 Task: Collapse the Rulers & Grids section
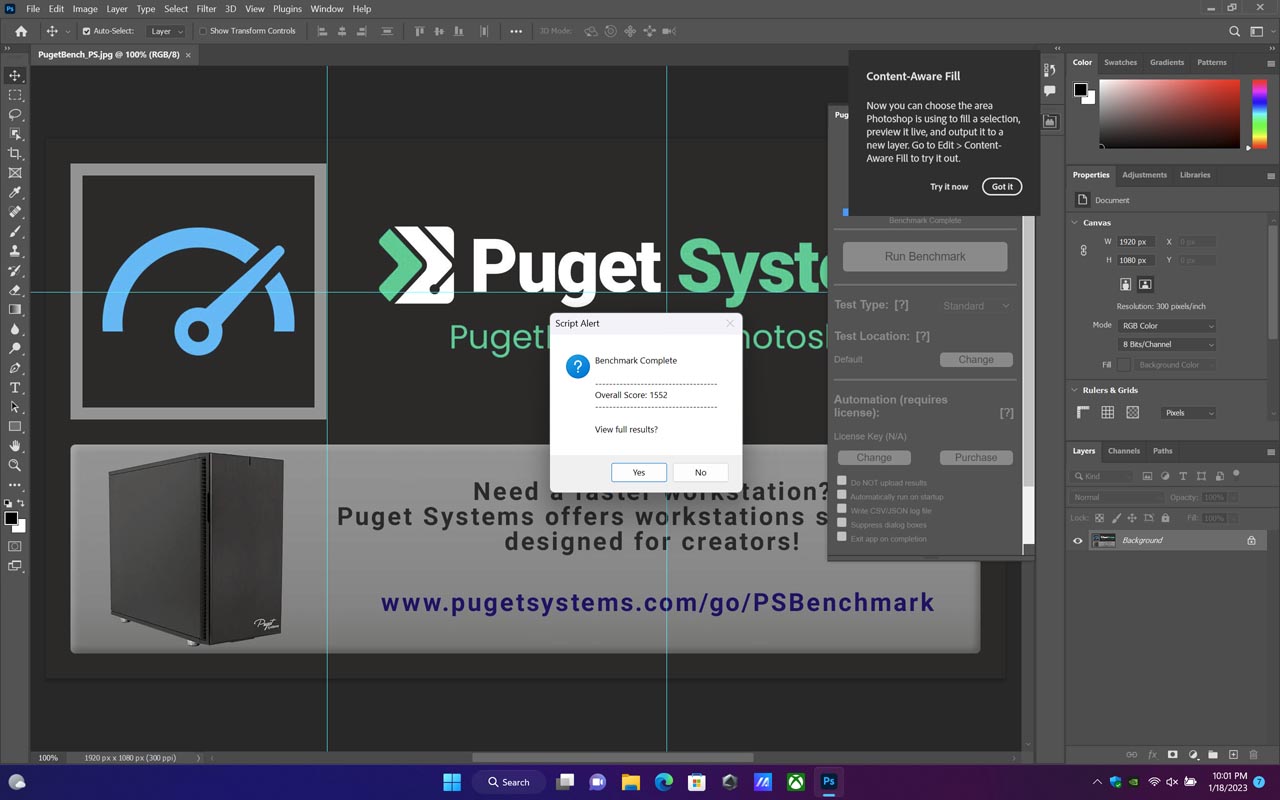pyautogui.click(x=1075, y=390)
